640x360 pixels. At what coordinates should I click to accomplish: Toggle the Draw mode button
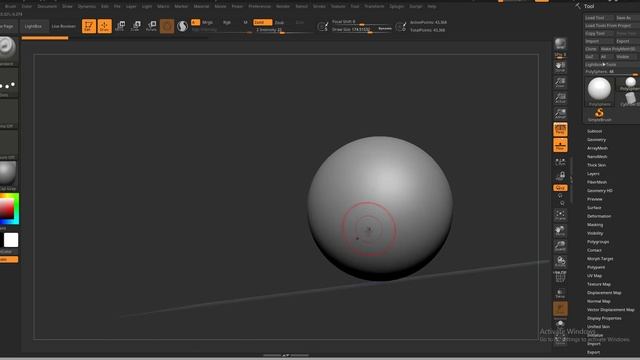click(x=104, y=26)
